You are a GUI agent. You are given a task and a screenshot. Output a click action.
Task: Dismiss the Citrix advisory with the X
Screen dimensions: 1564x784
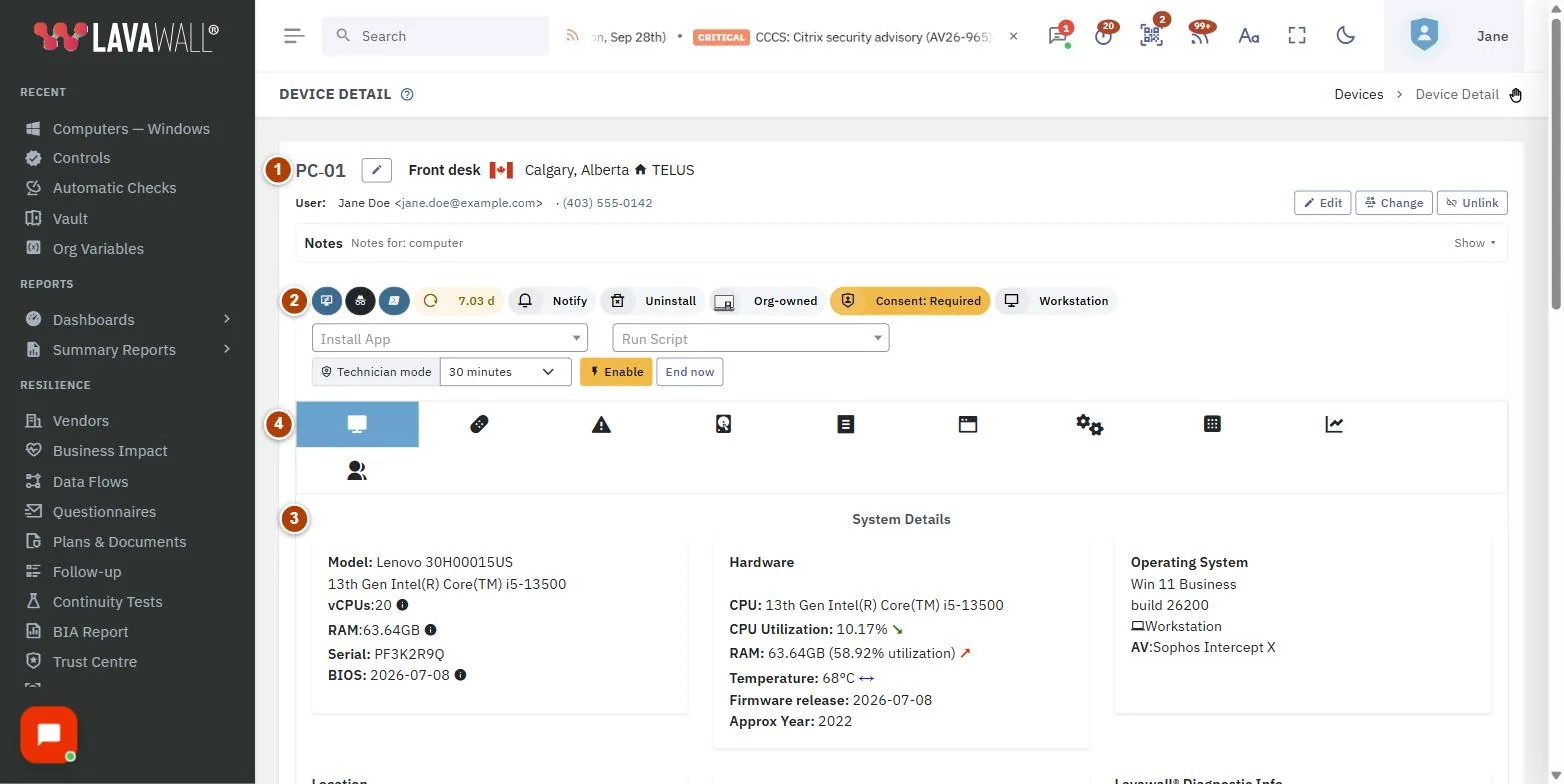tap(1013, 36)
